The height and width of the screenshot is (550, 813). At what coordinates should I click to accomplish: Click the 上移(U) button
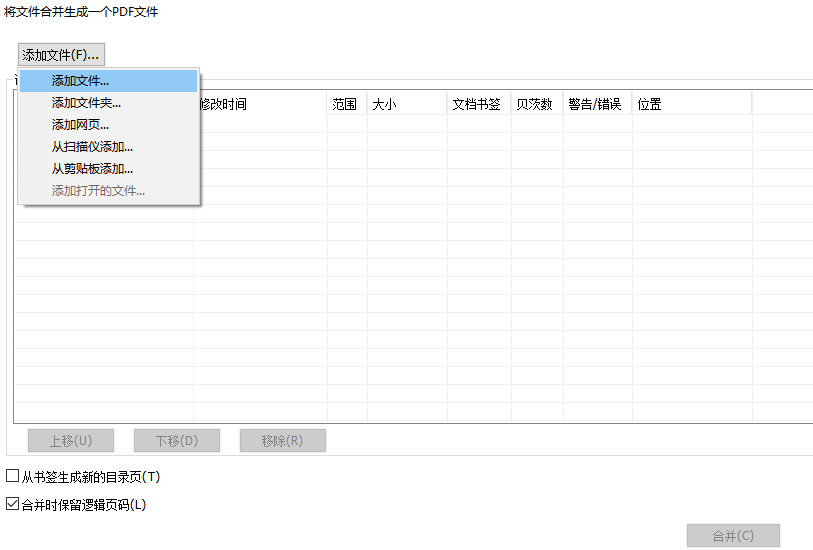coord(71,441)
